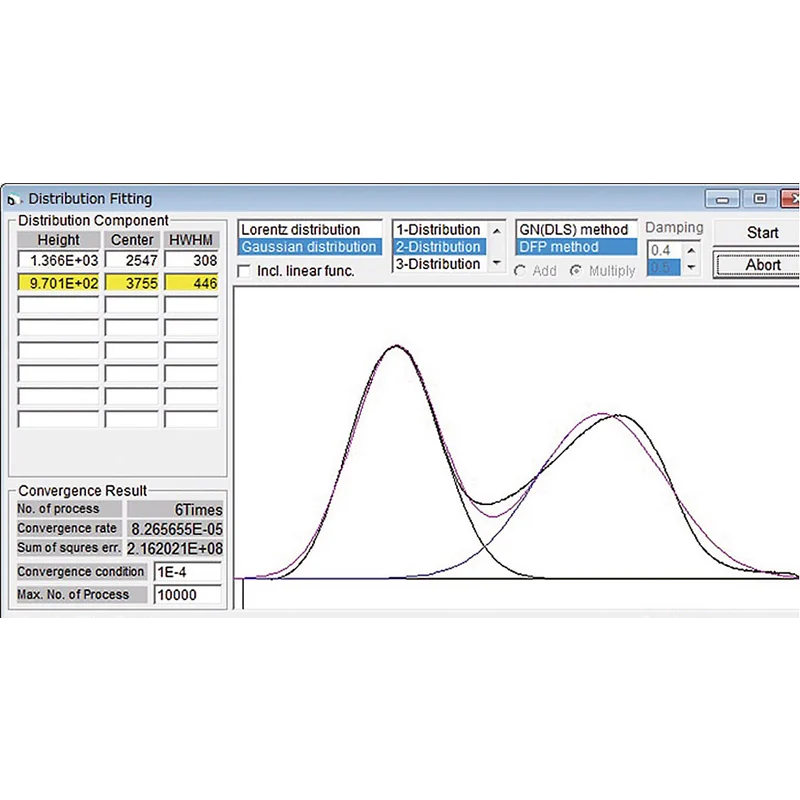Edit highlighted HWHM field 446

coord(191,283)
